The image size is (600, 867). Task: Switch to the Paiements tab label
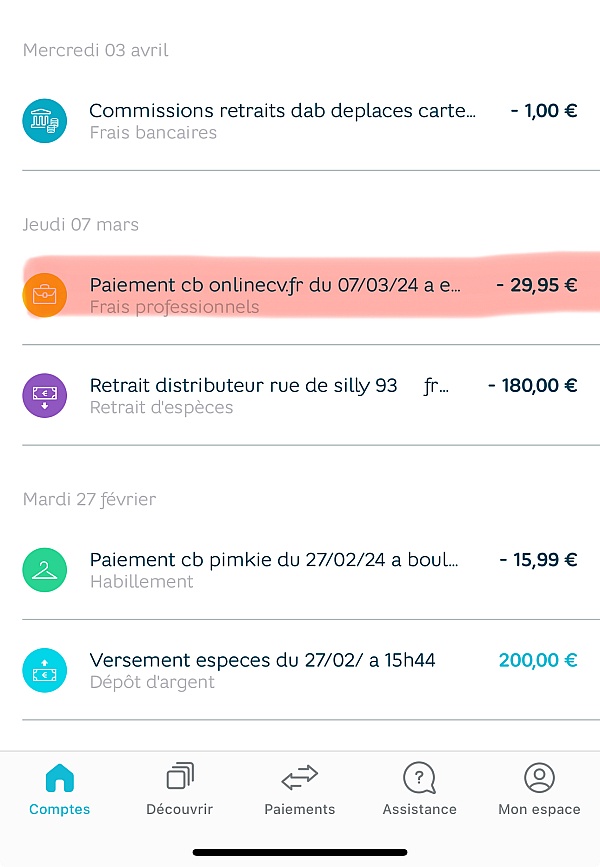point(299,809)
